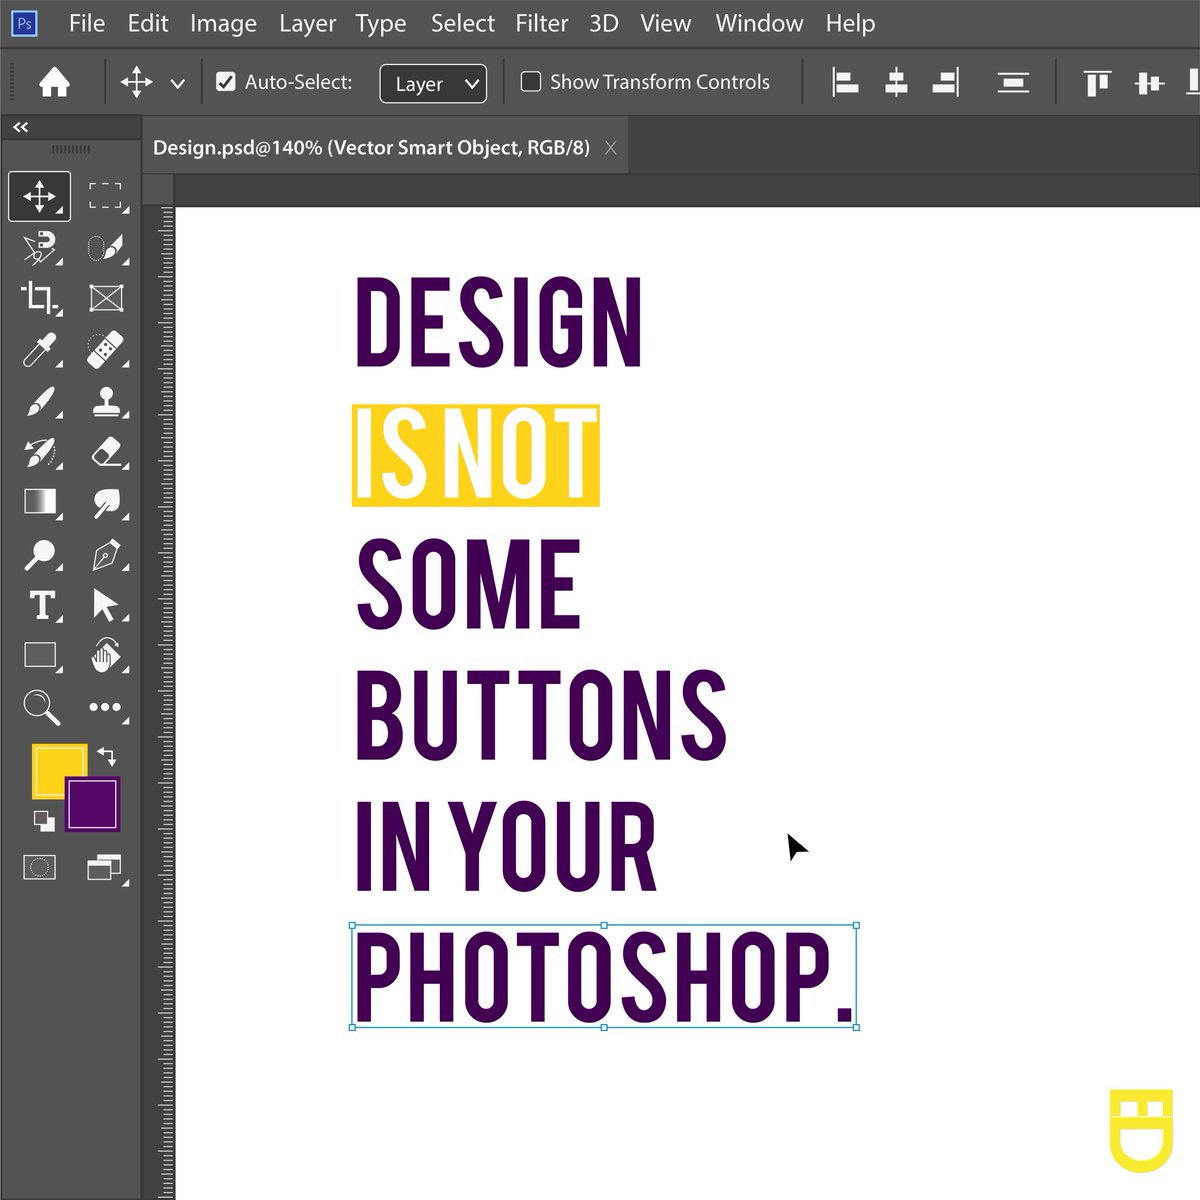The width and height of the screenshot is (1200, 1200).
Task: Distribute vertically
Action: click(x=1013, y=82)
